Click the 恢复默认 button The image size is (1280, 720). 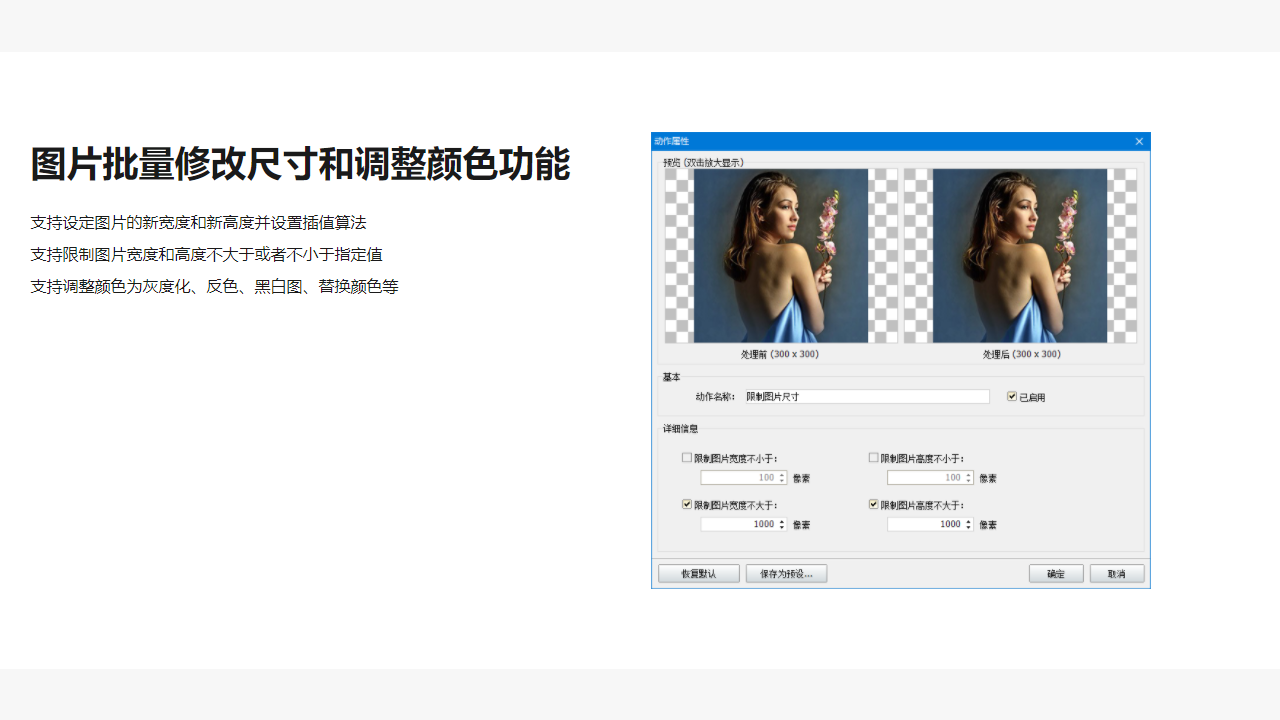pyautogui.click(x=698, y=573)
